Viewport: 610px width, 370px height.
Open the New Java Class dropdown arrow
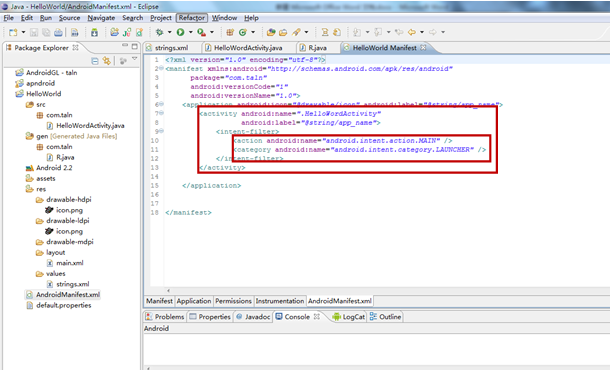coord(253,32)
